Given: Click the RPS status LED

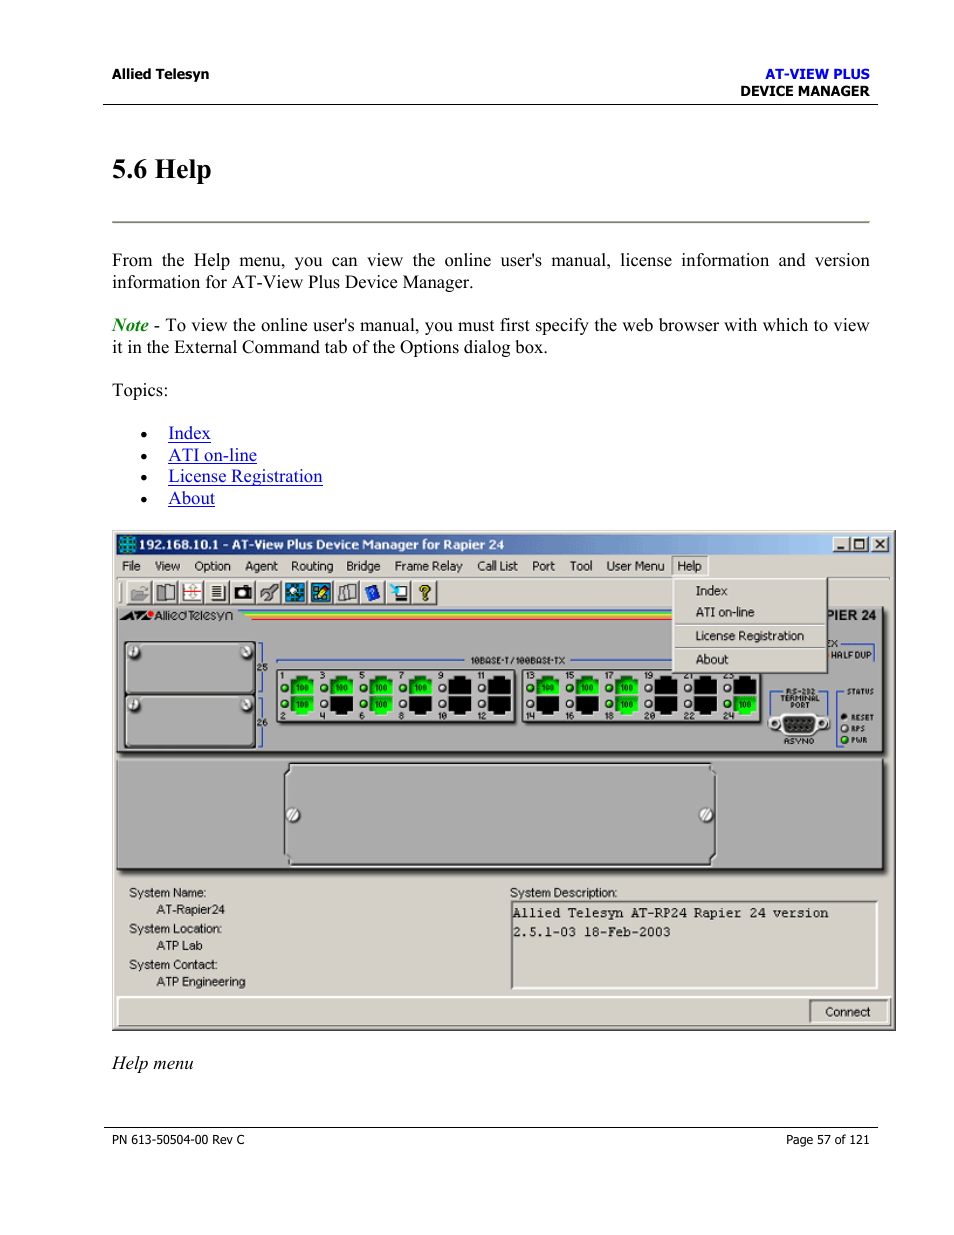Looking at the screenshot, I should tap(845, 729).
